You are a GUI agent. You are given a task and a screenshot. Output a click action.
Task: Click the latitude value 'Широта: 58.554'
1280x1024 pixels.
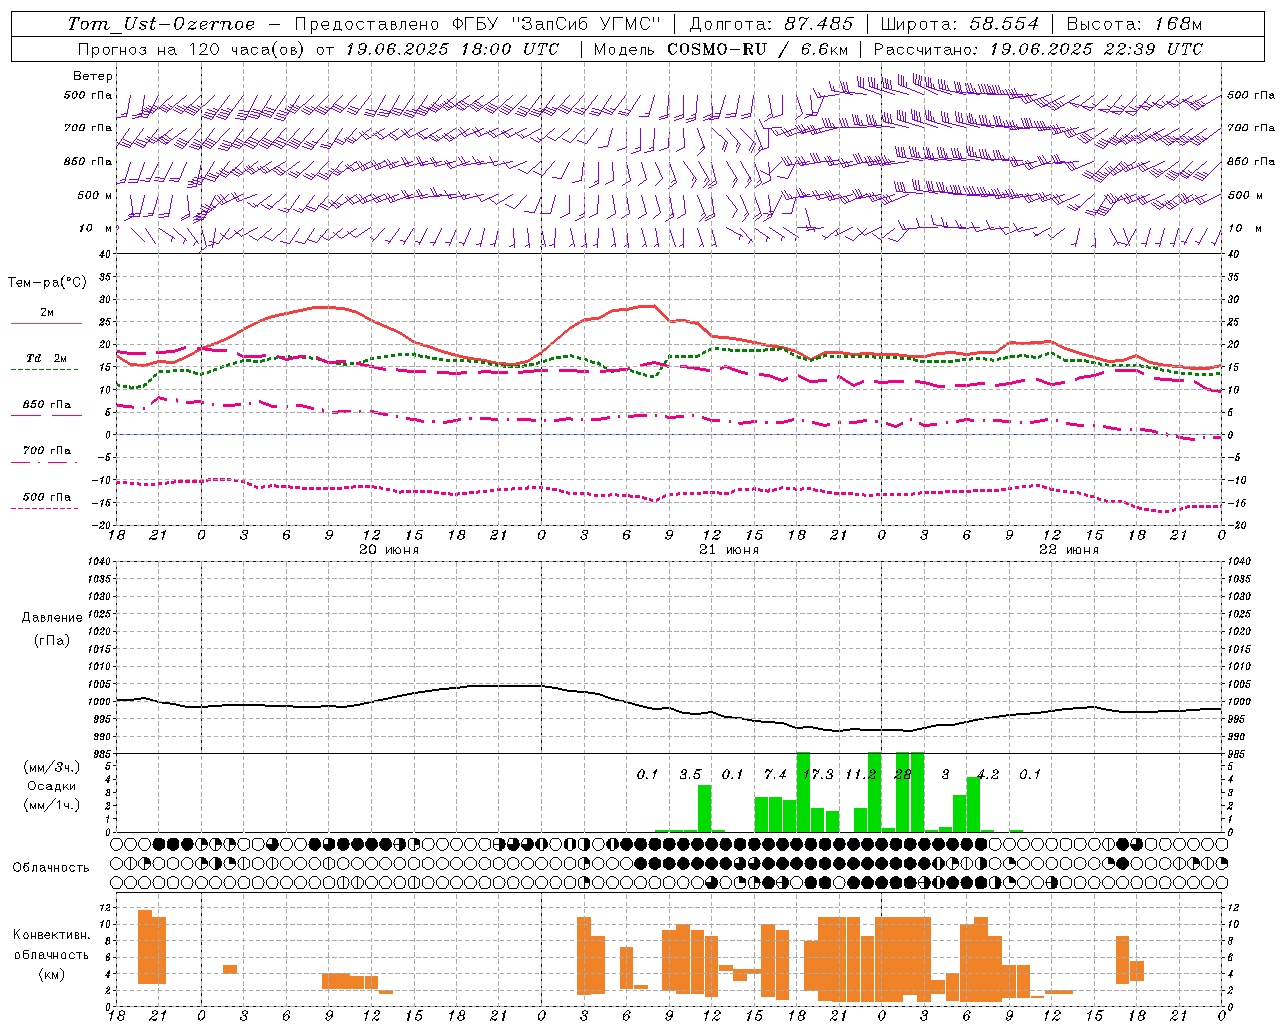959,24
